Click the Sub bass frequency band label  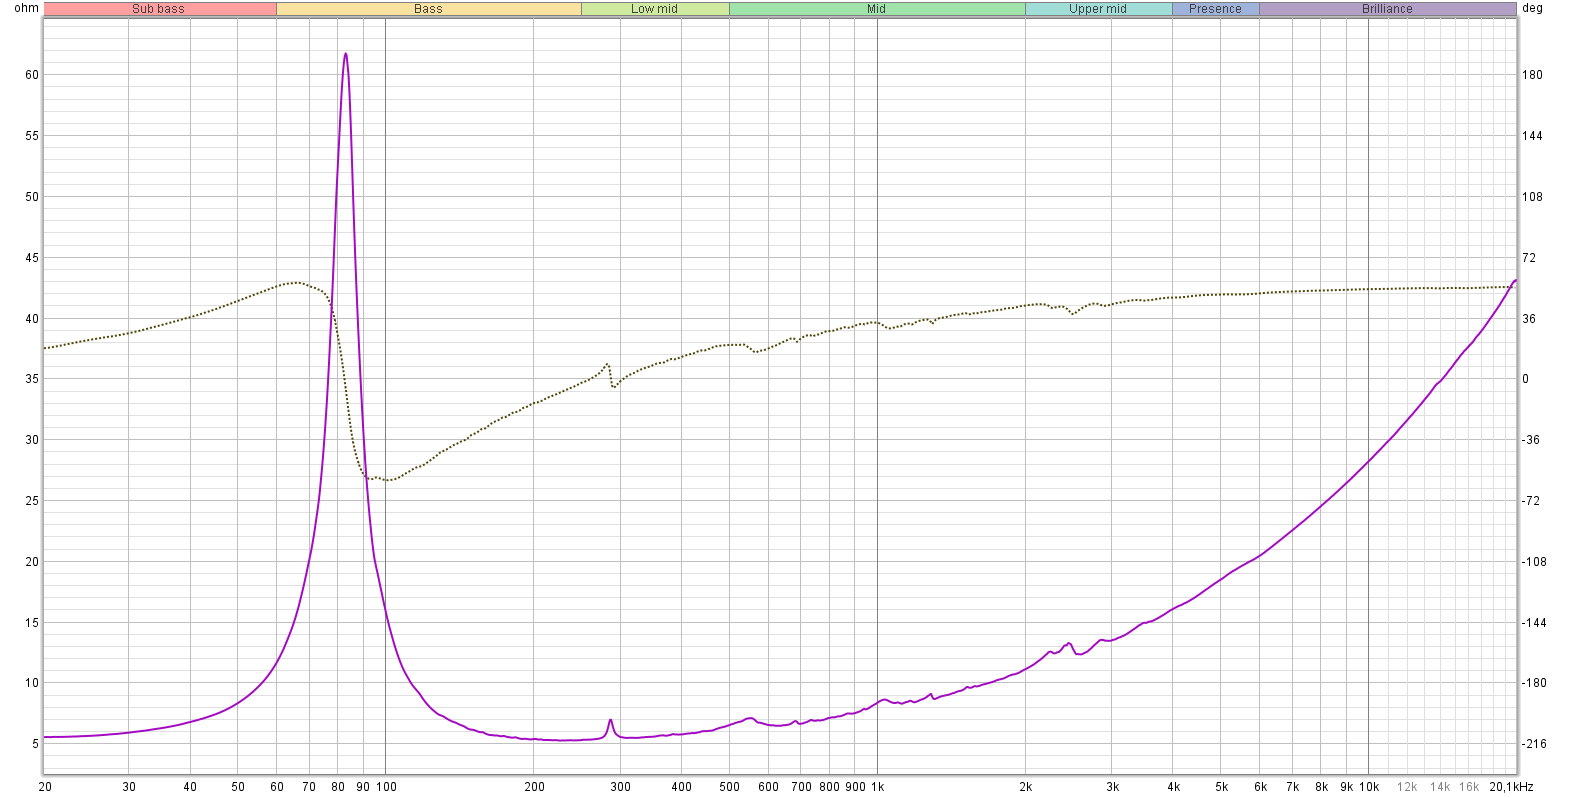point(159,9)
